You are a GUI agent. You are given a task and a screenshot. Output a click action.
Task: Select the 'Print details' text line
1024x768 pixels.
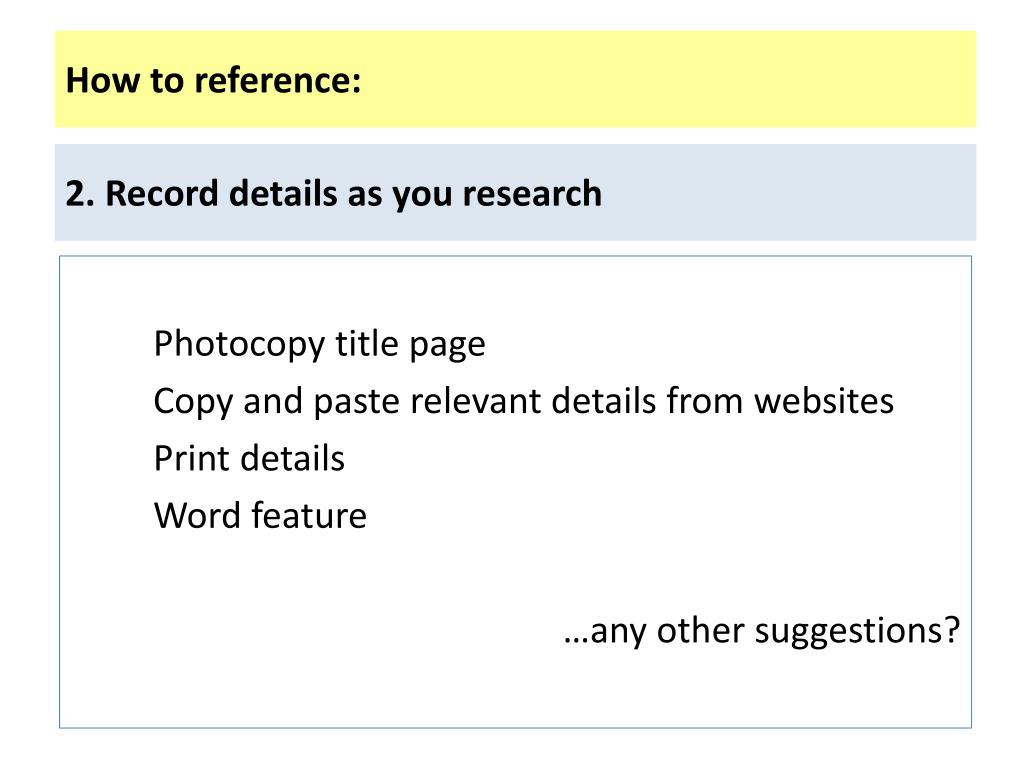pyautogui.click(x=249, y=458)
